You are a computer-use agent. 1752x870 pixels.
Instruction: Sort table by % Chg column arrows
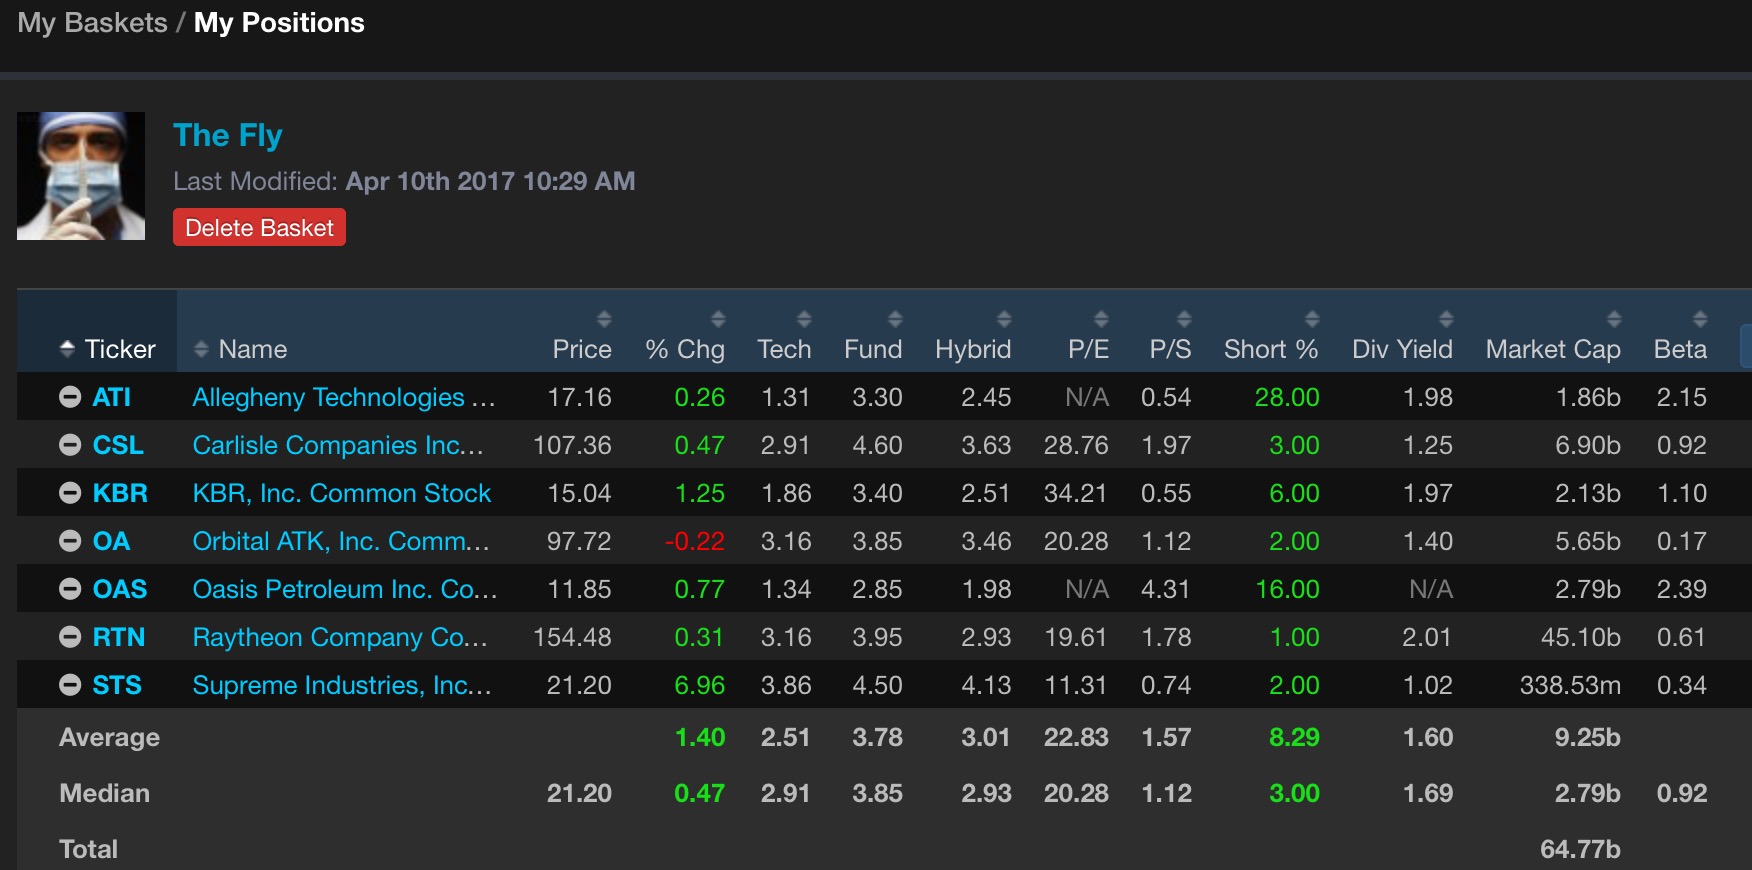[718, 319]
